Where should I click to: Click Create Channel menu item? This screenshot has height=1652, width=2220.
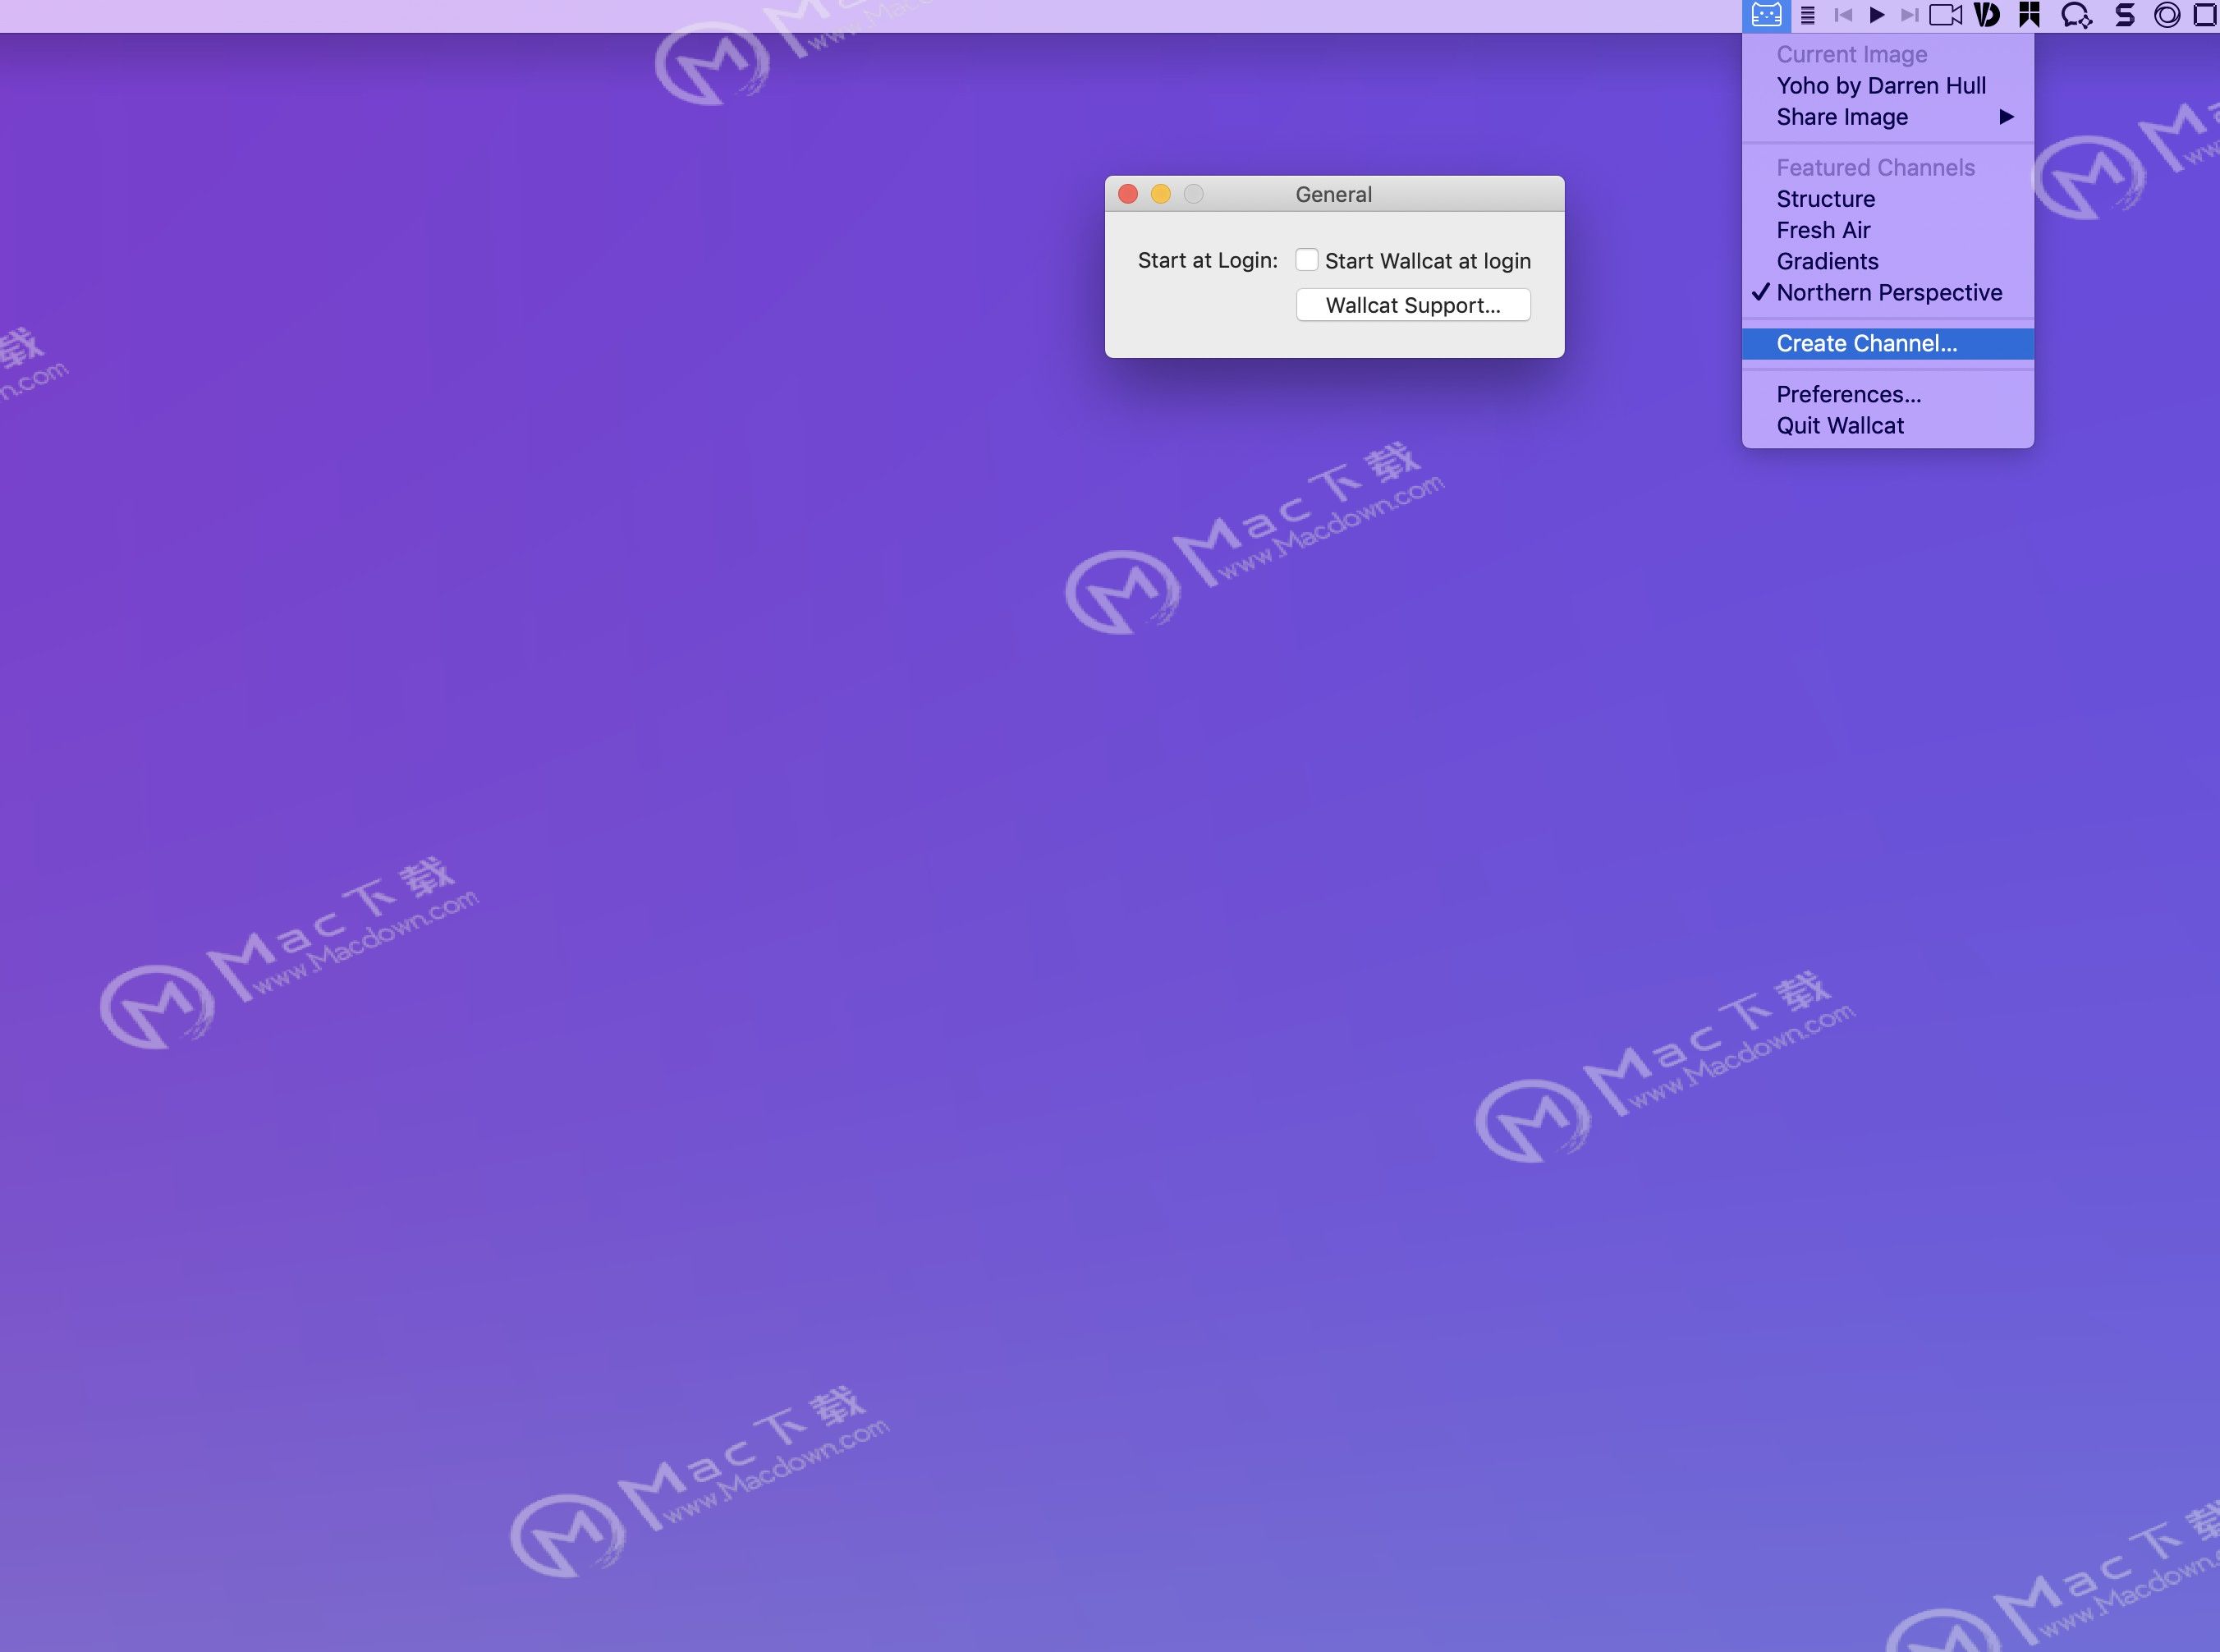click(x=1888, y=343)
